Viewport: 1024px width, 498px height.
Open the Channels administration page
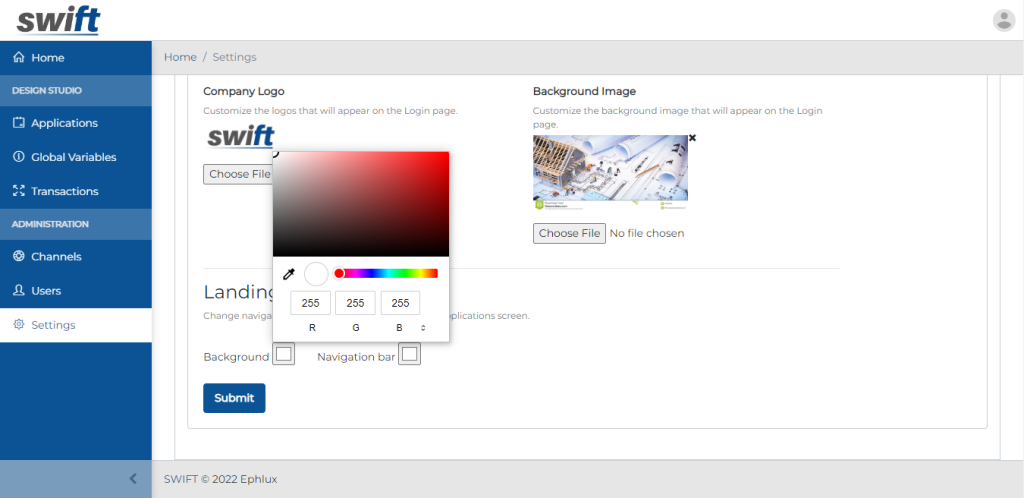[x=56, y=257]
